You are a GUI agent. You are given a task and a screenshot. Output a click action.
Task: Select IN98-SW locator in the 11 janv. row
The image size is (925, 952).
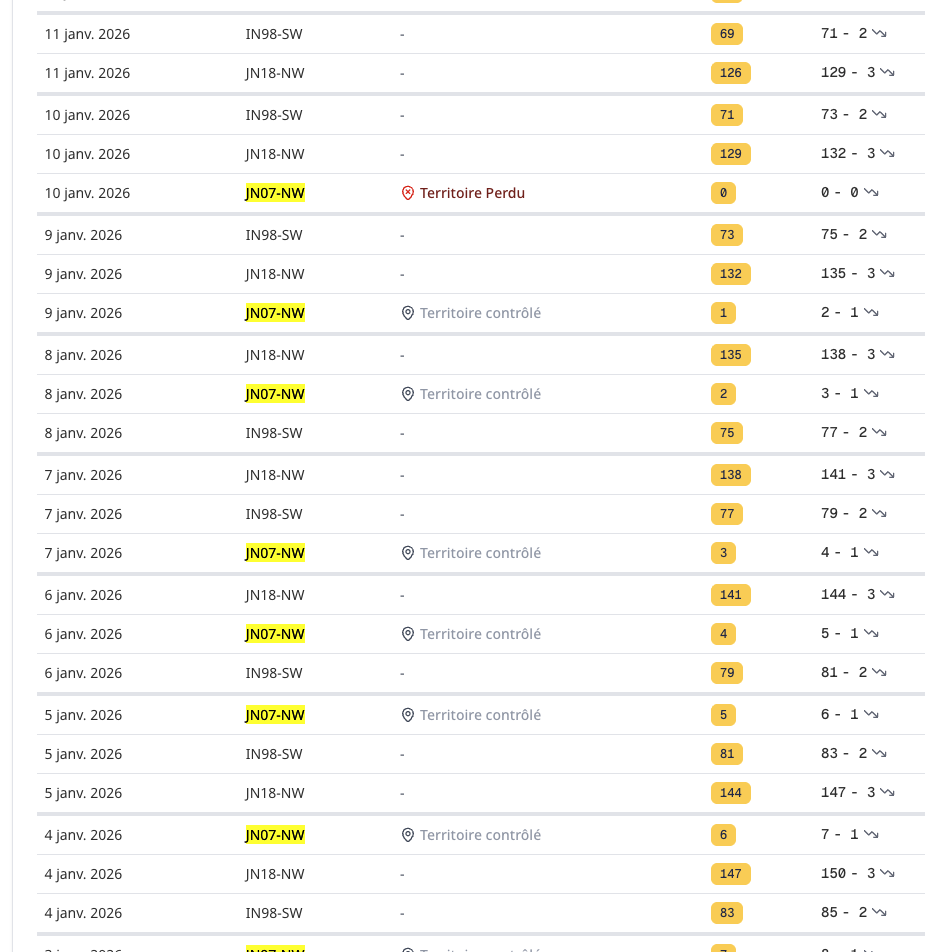click(274, 34)
